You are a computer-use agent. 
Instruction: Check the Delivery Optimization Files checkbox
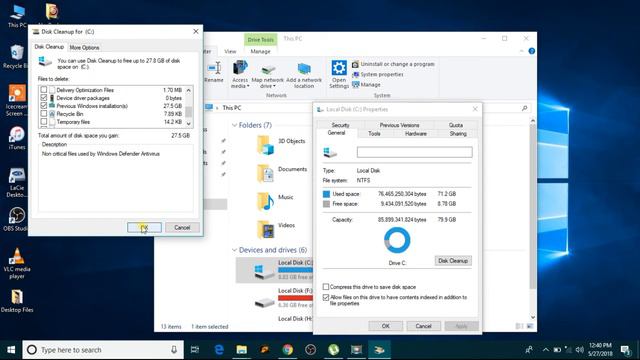[x=44, y=90]
